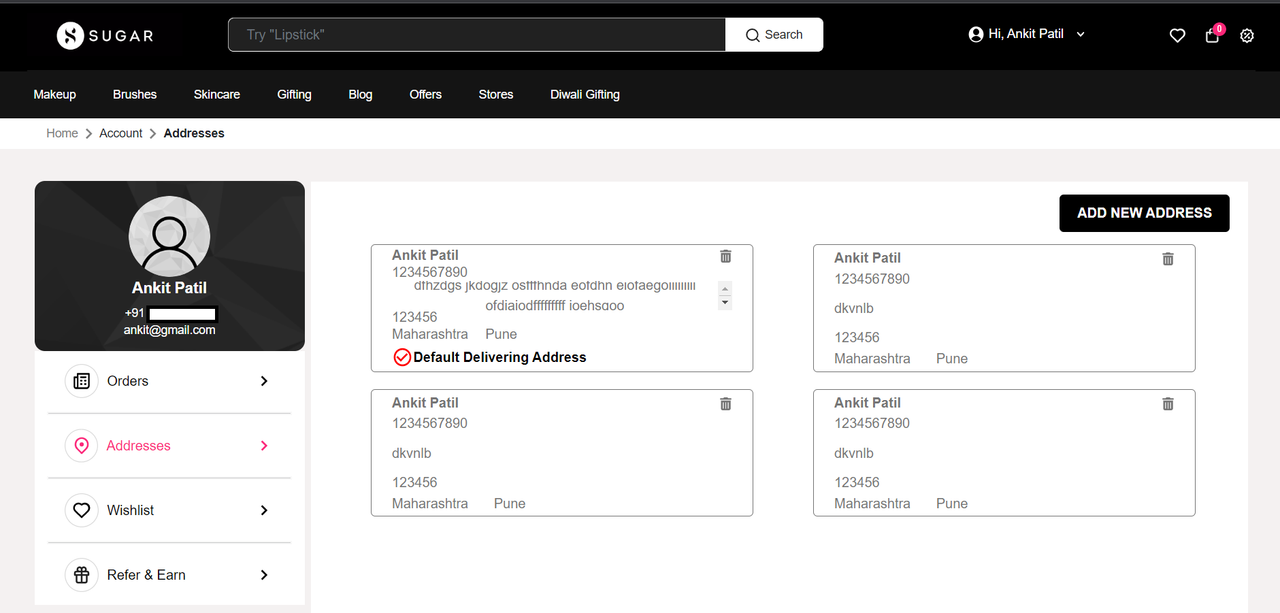Click the trash icon on top-right address card

1167,258
